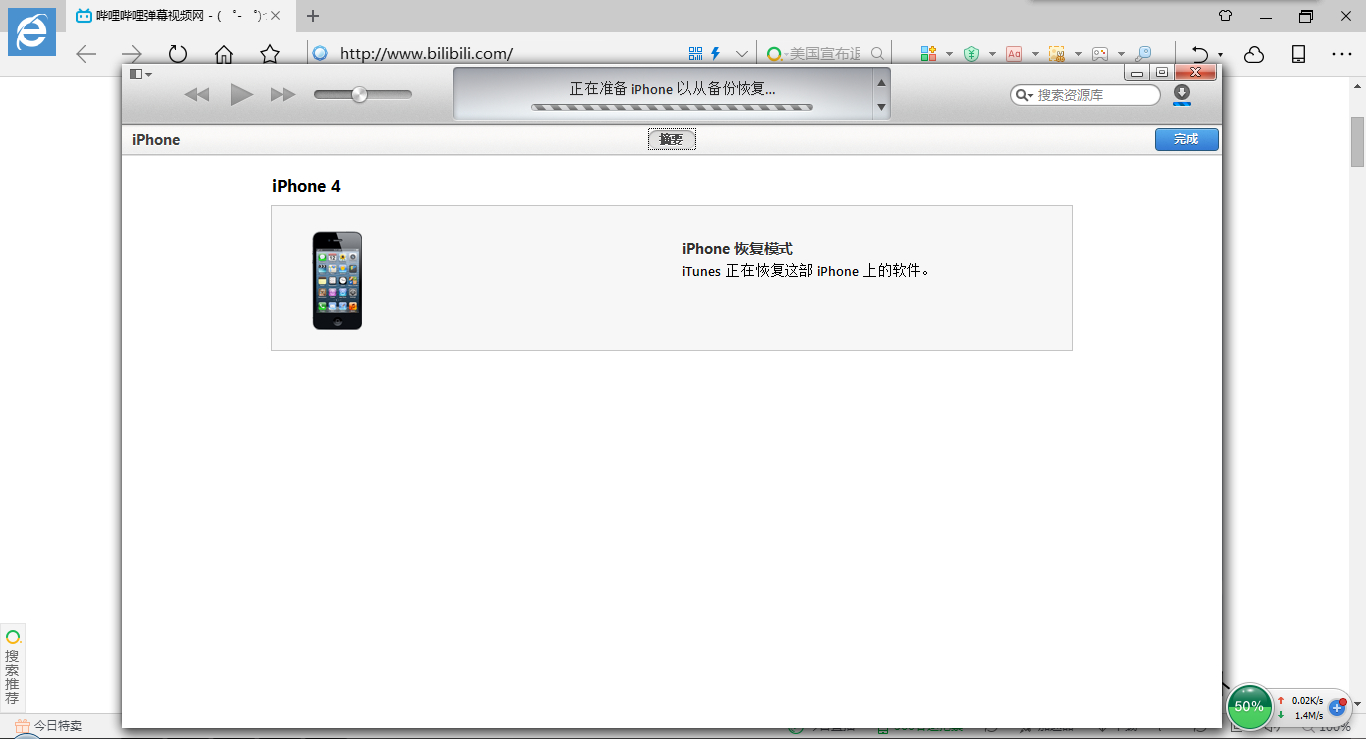Expand the undo arrow dropdown

click(x=1220, y=56)
